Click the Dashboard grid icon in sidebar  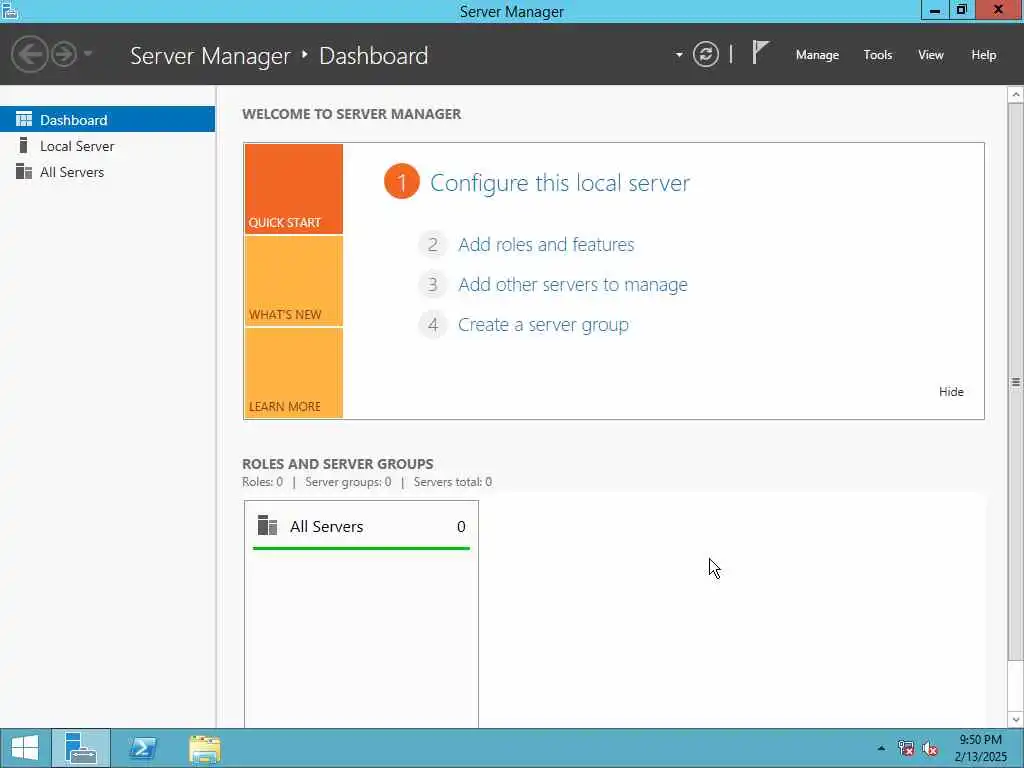24,119
